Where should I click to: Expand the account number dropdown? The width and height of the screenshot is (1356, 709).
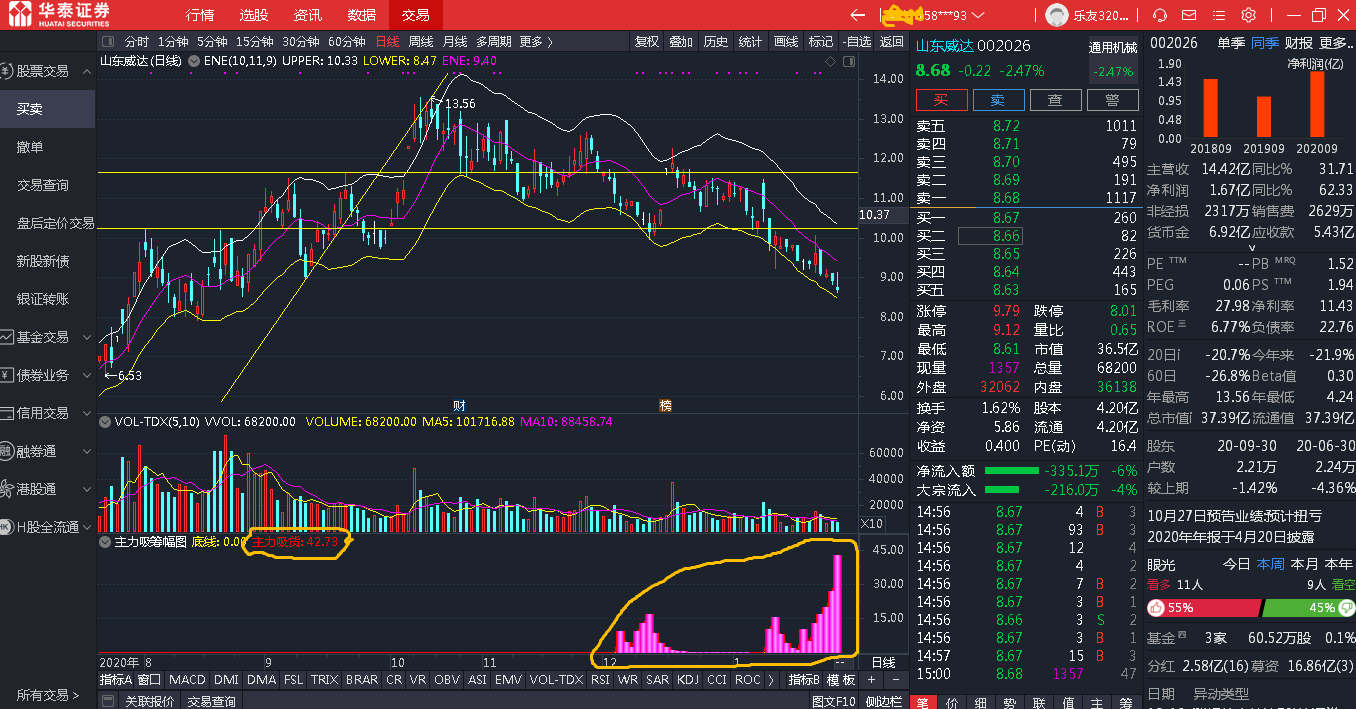pos(977,15)
